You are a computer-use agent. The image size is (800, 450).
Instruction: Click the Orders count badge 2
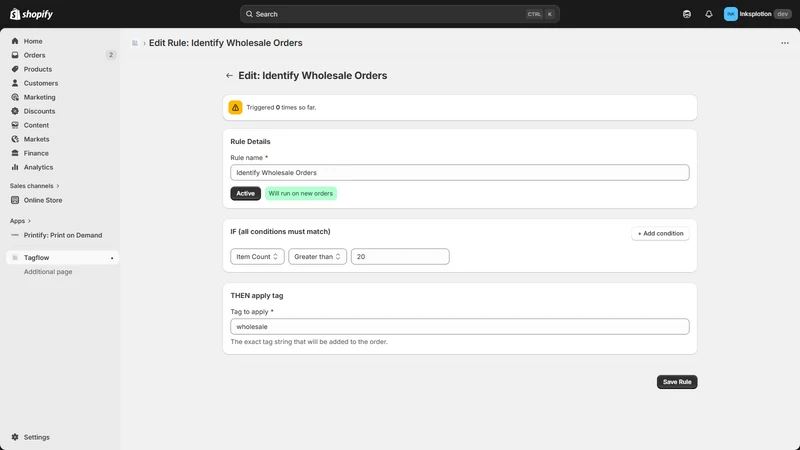click(x=111, y=55)
